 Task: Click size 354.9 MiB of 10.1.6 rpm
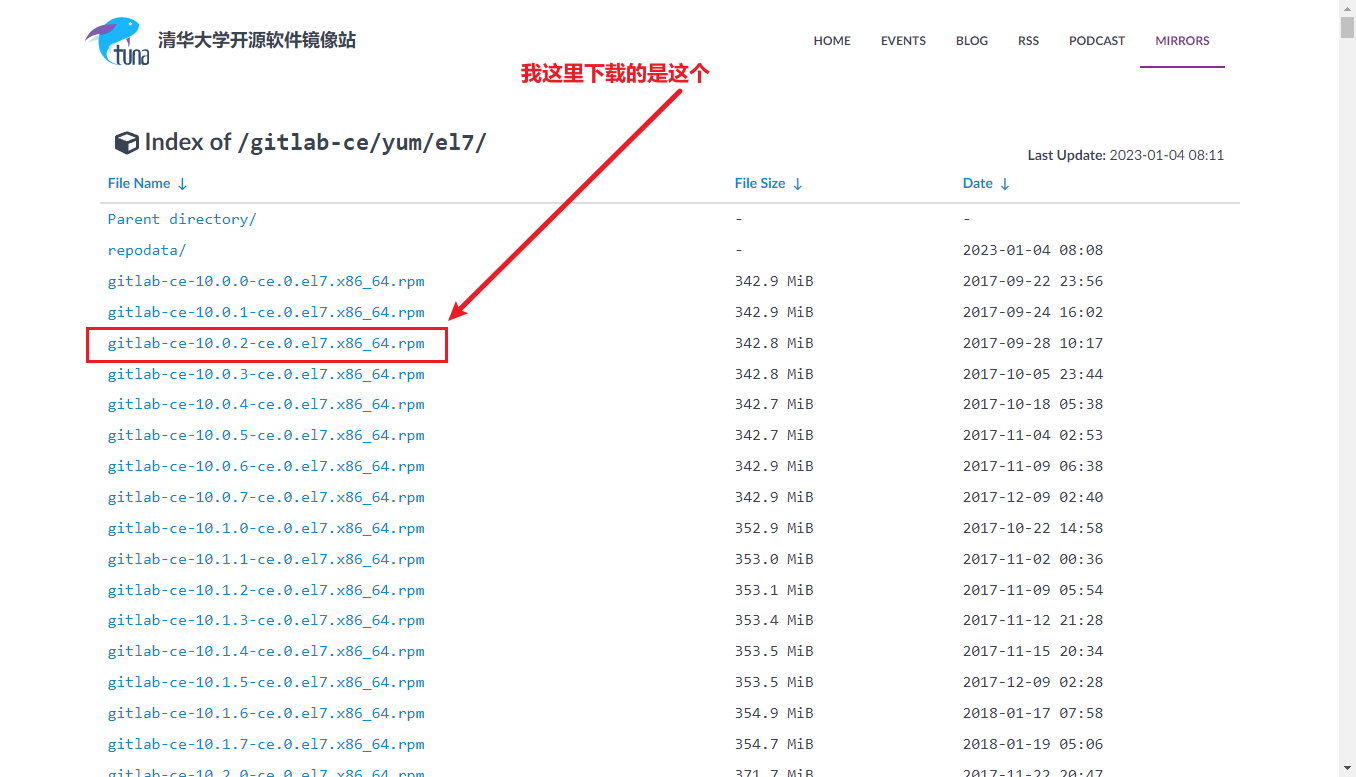coord(774,713)
